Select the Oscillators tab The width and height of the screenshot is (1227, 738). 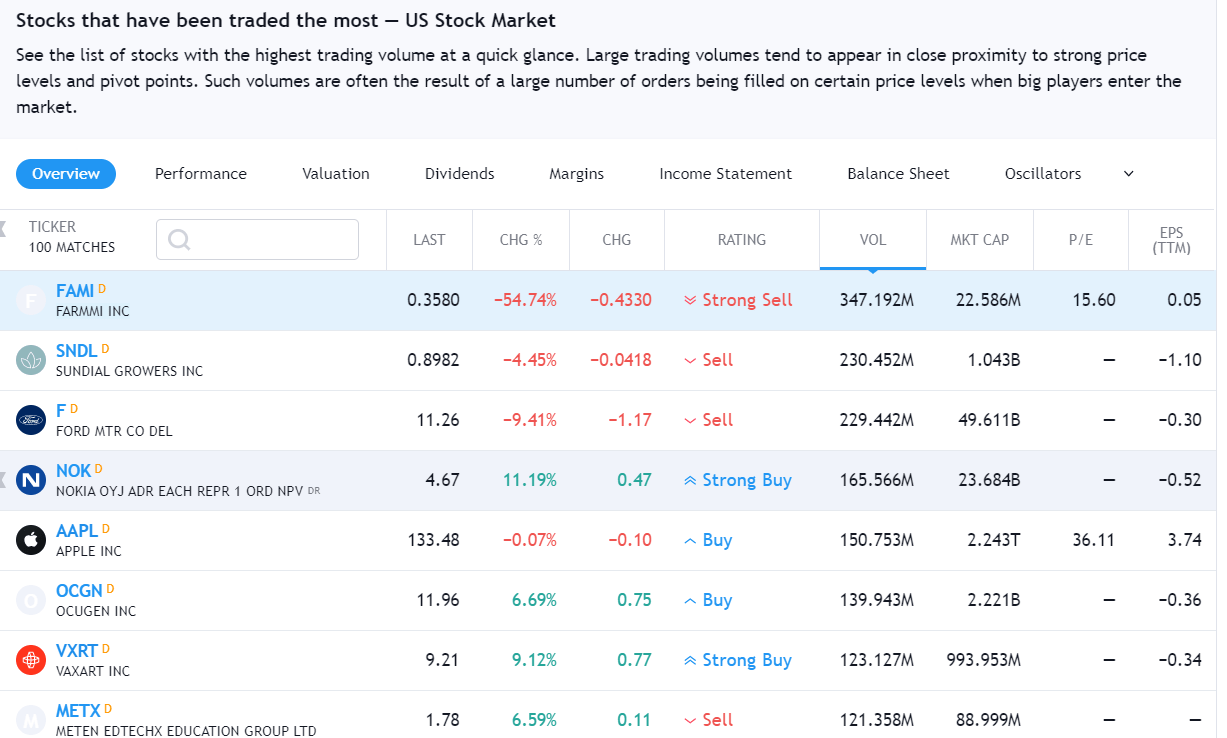coord(1043,174)
